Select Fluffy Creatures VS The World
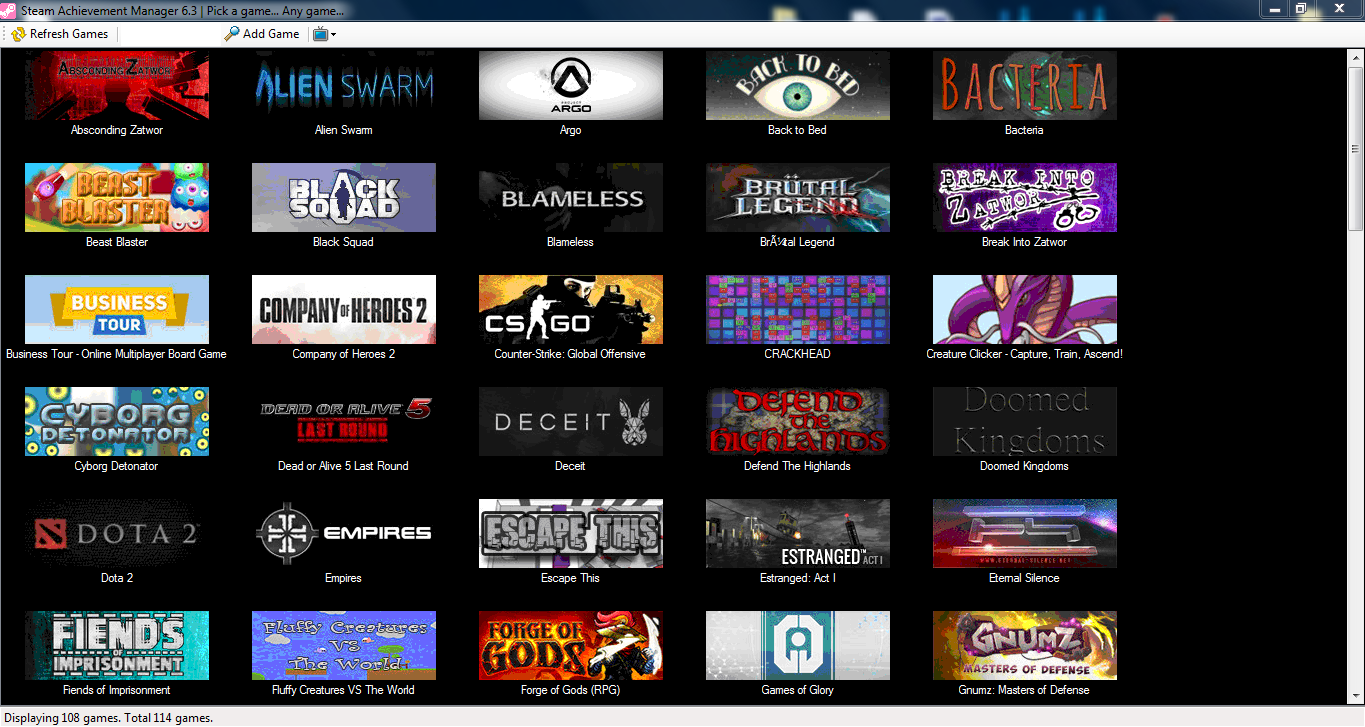 coord(343,645)
